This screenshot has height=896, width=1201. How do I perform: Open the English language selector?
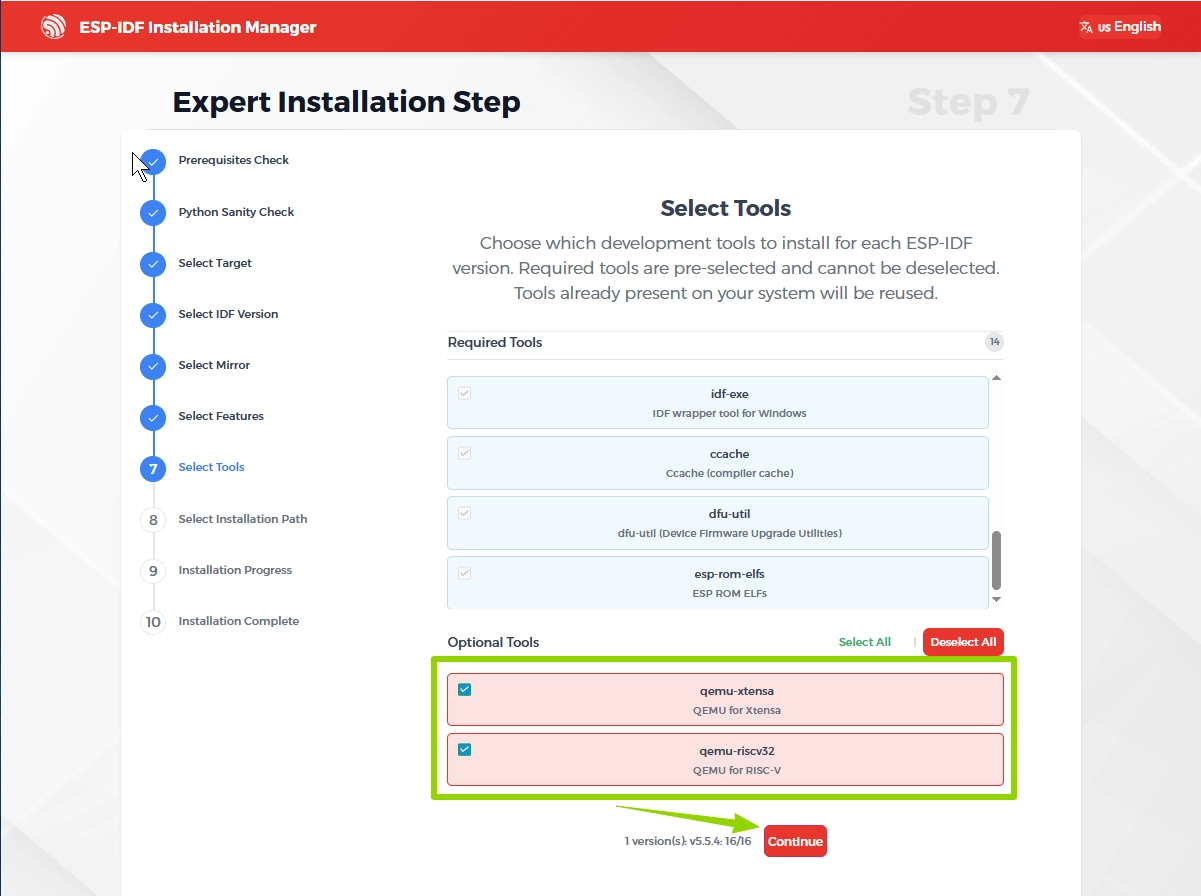tap(1120, 27)
